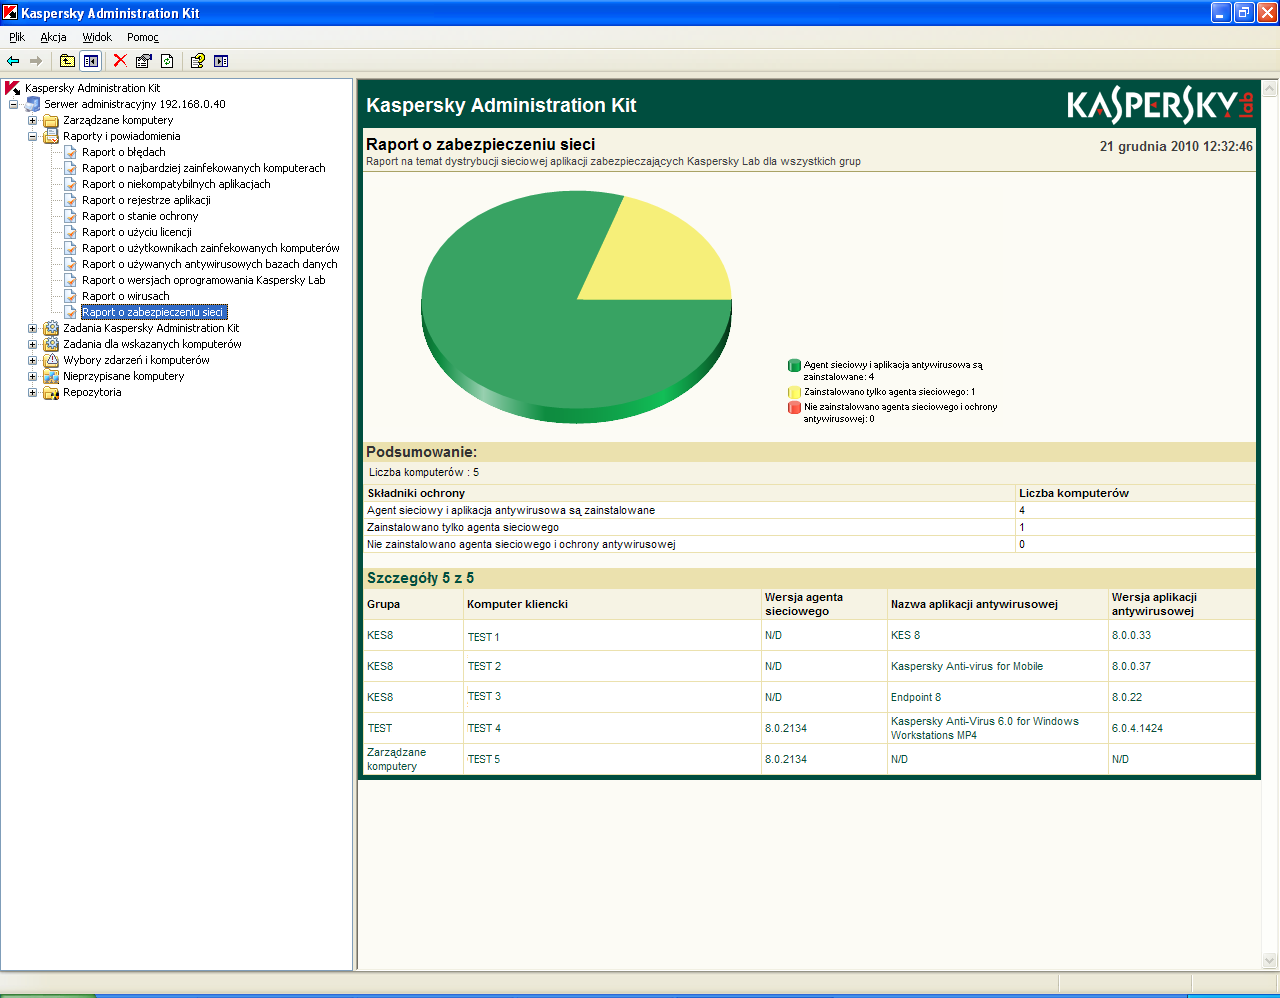
Task: Click the 6.0.4.1424 version cell
Action: click(x=1138, y=728)
